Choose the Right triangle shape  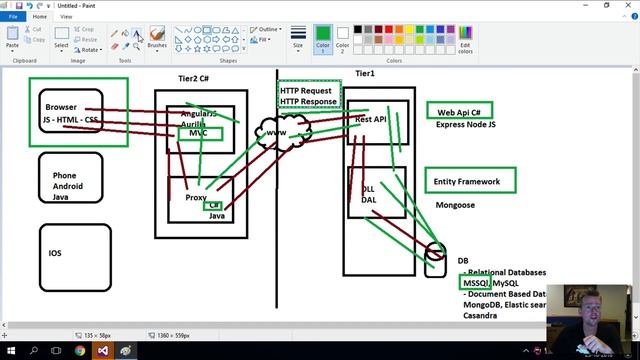[x=178, y=40]
